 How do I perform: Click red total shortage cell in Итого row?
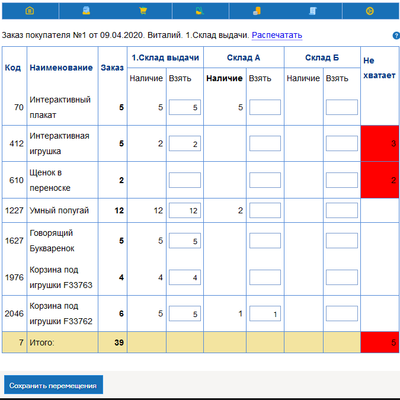(380, 342)
